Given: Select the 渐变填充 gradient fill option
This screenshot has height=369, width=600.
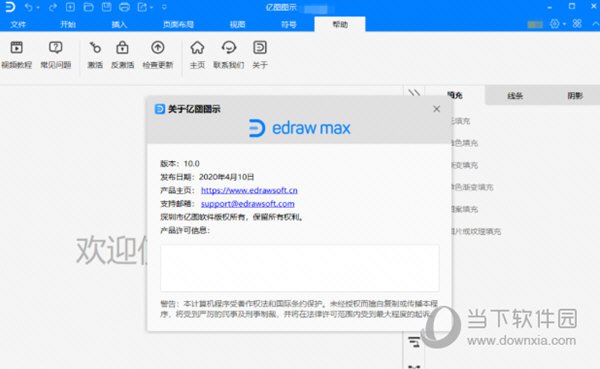Looking at the screenshot, I should (x=464, y=165).
